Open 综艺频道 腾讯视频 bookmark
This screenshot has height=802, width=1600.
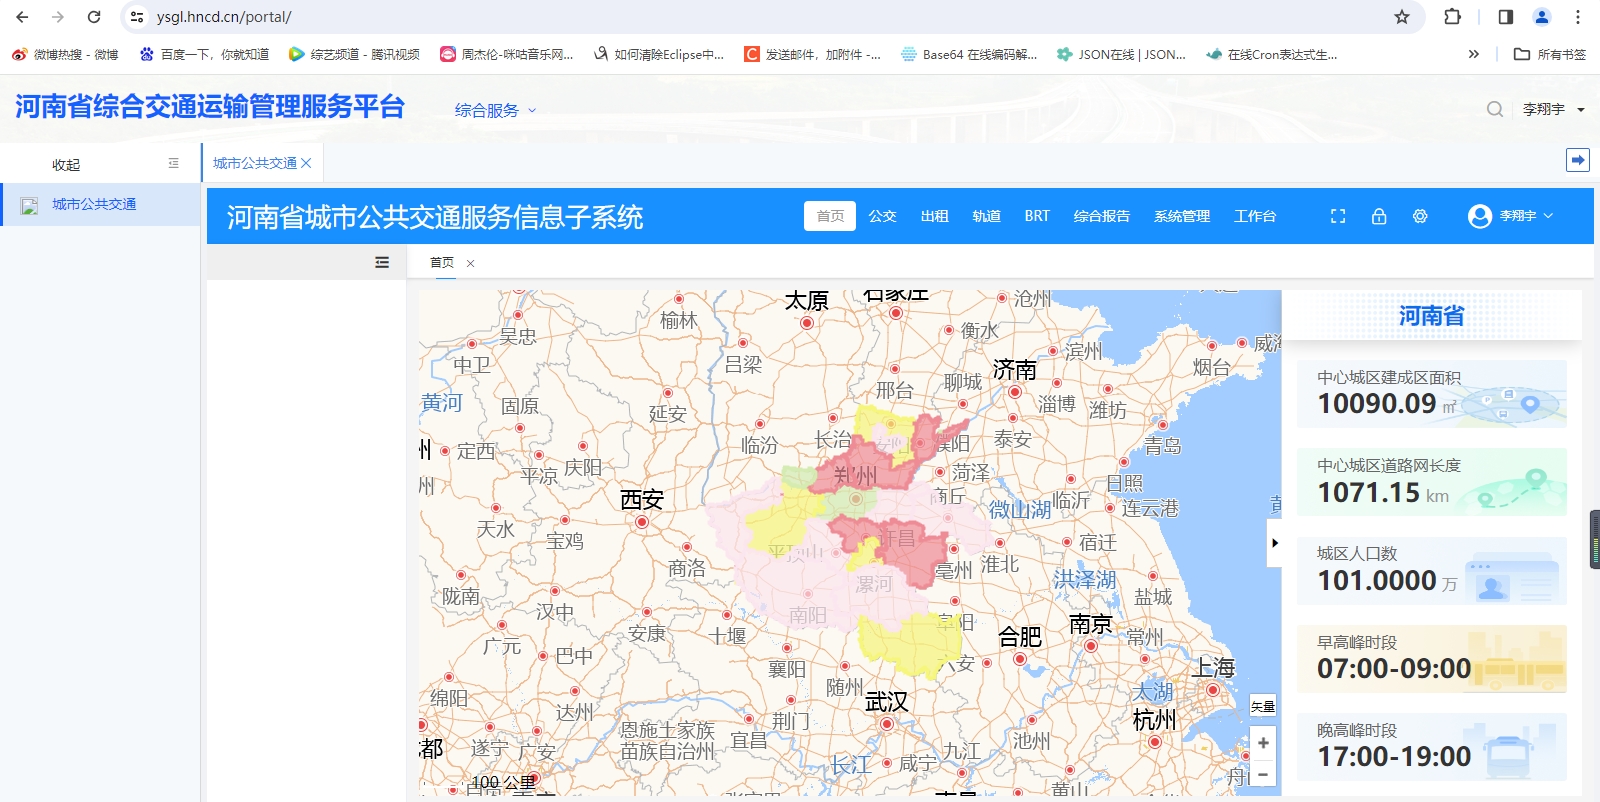(354, 55)
